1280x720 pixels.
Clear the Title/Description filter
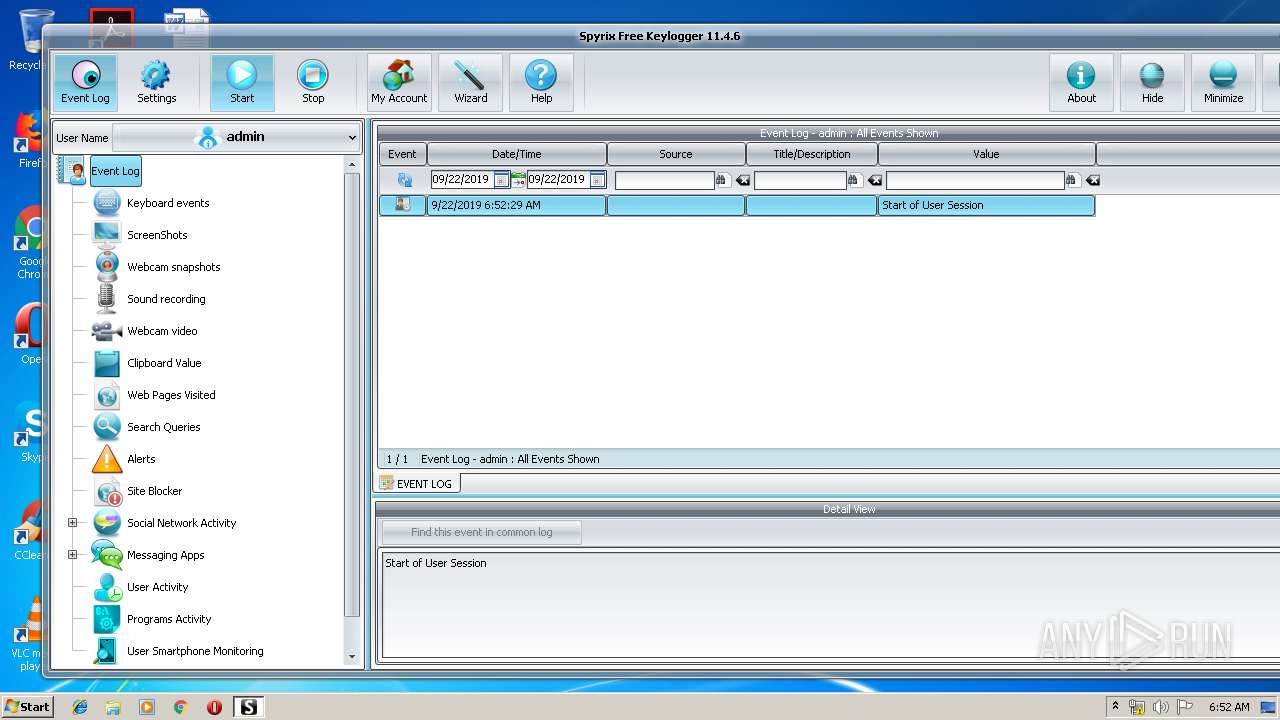[x=874, y=180]
